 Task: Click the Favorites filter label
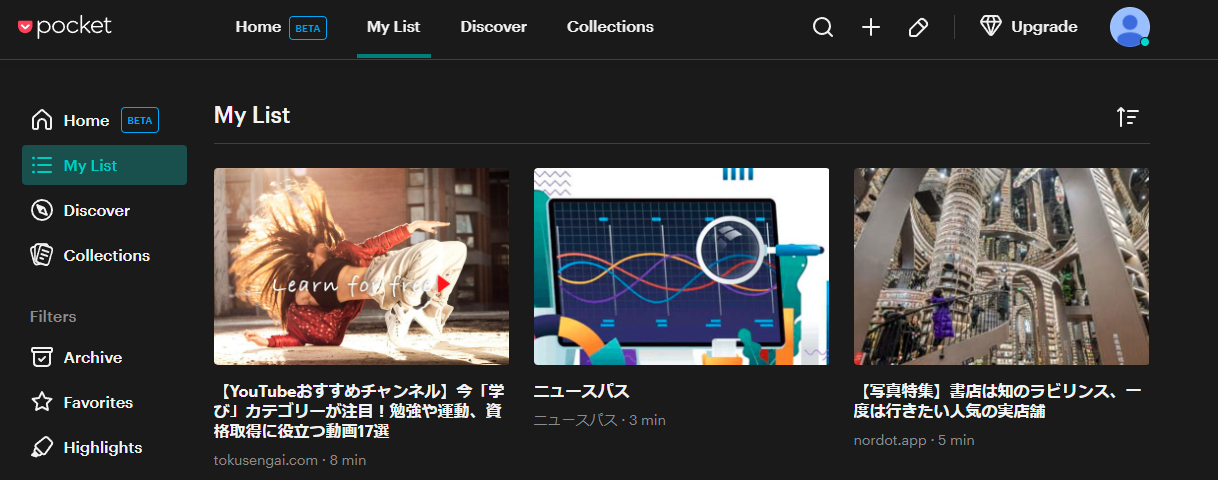coord(98,402)
